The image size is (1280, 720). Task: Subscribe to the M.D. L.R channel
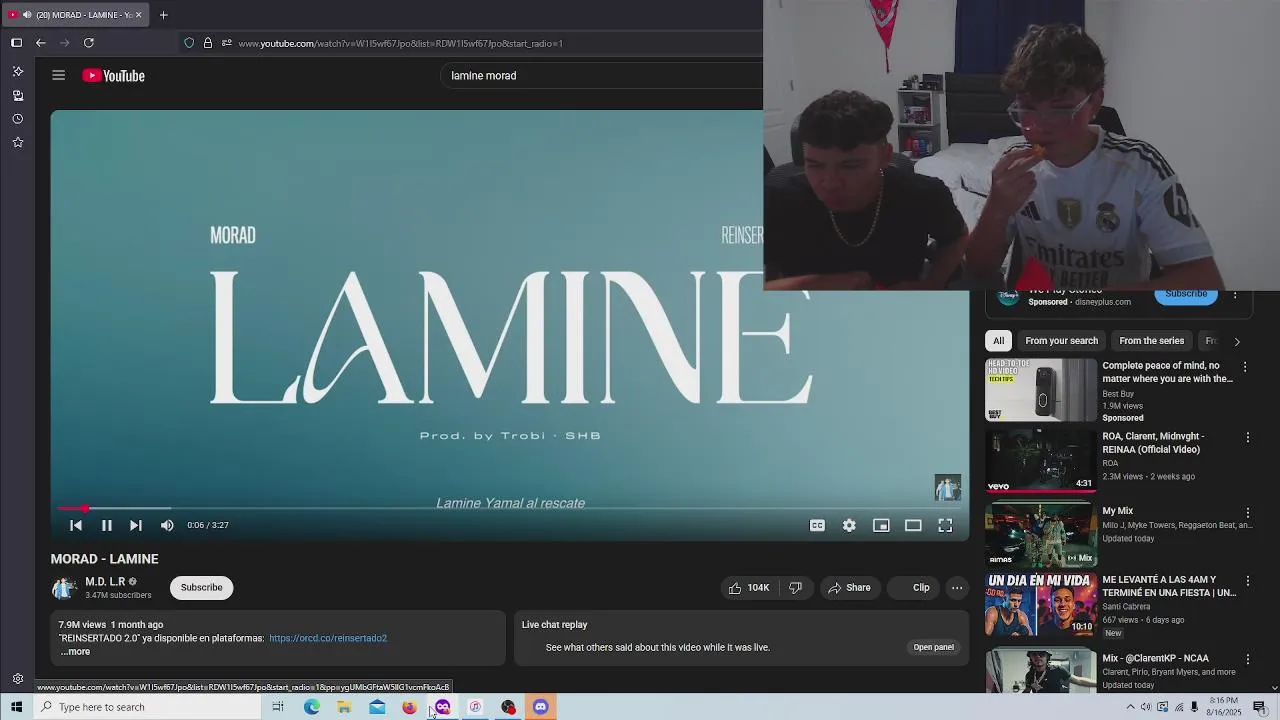201,588
